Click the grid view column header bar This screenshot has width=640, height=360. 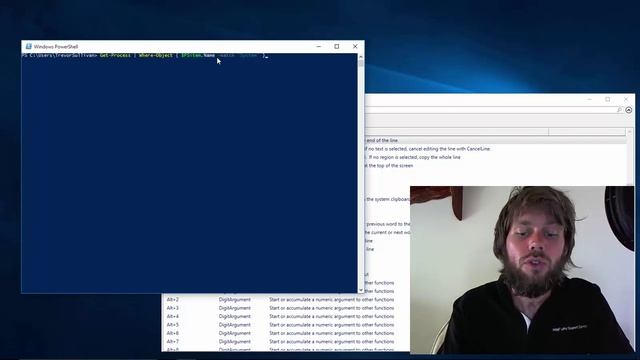(495, 132)
